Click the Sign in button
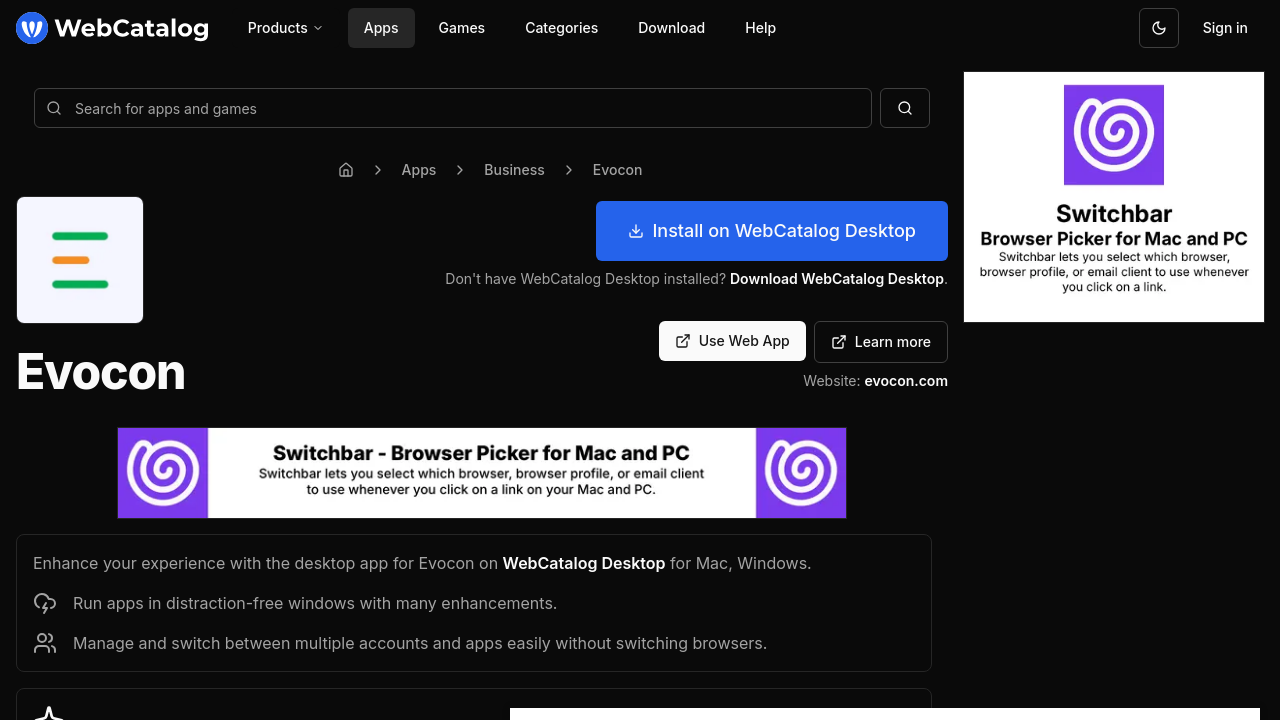Image resolution: width=1280 pixels, height=720 pixels. pyautogui.click(x=1225, y=28)
